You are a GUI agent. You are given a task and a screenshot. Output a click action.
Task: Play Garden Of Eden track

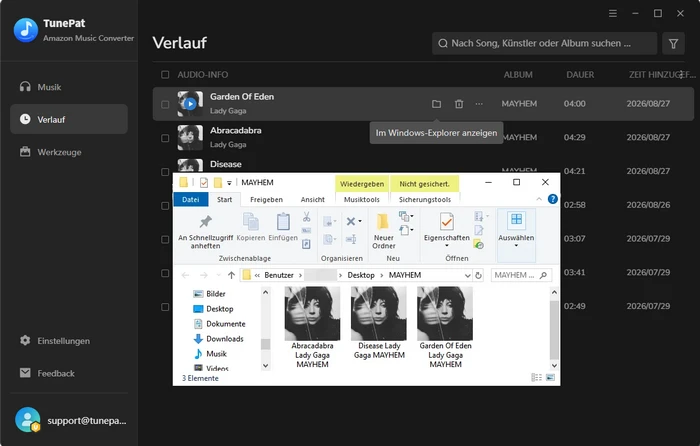pos(190,104)
